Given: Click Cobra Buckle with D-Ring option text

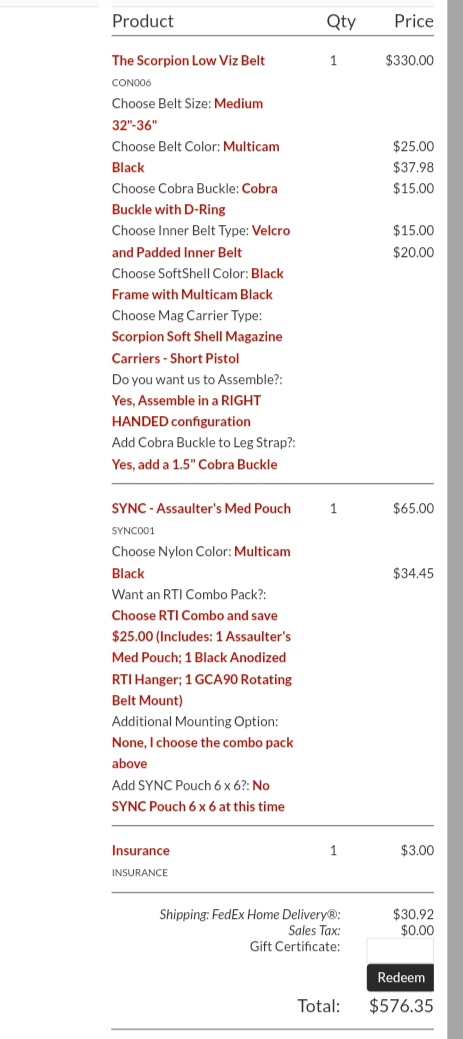Looking at the screenshot, I should (x=195, y=199).
